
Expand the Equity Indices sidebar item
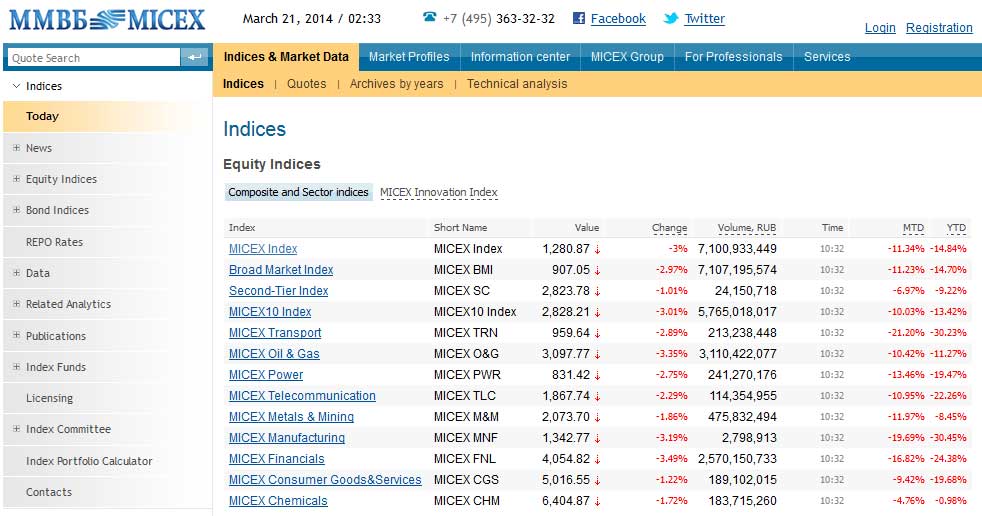point(16,179)
